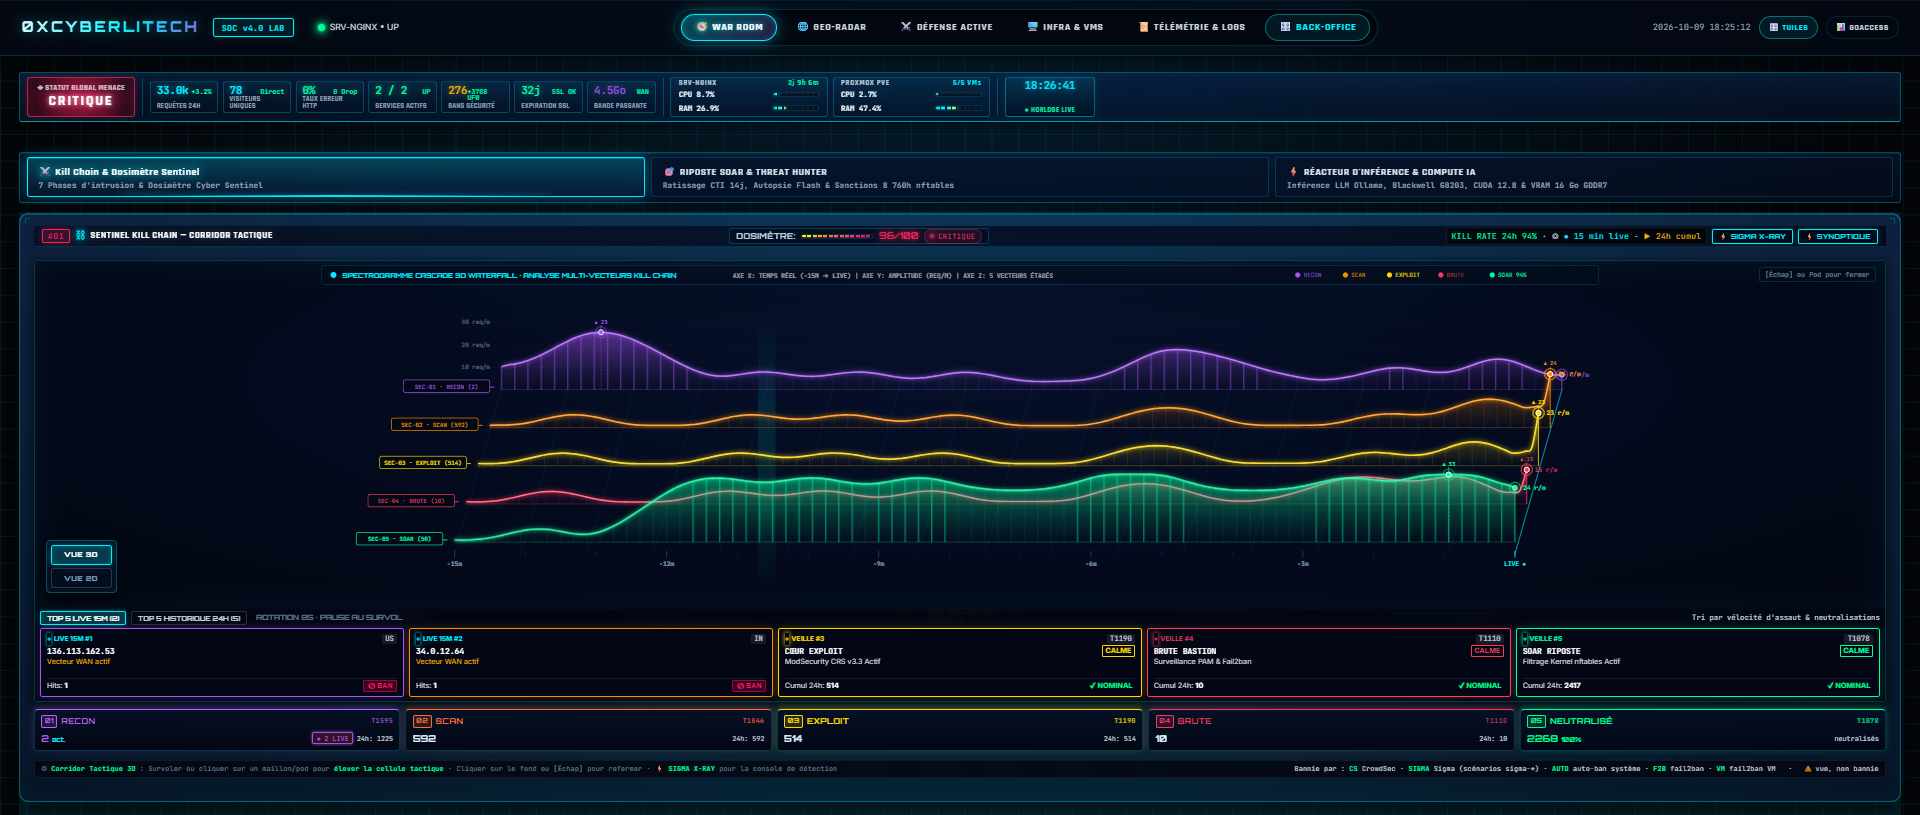Click the crossed-swords Kill Chain icon
The height and width of the screenshot is (815, 1920).
click(x=45, y=171)
